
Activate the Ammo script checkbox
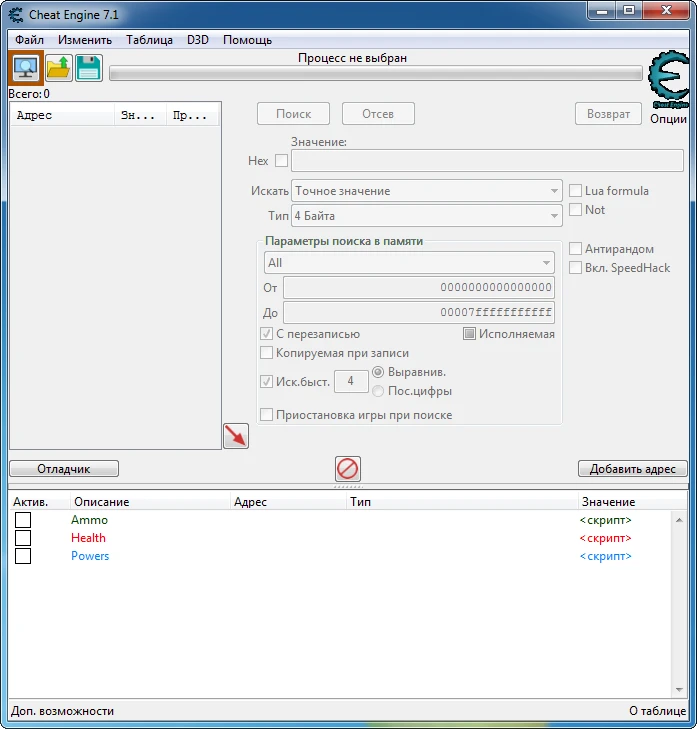tap(23, 520)
